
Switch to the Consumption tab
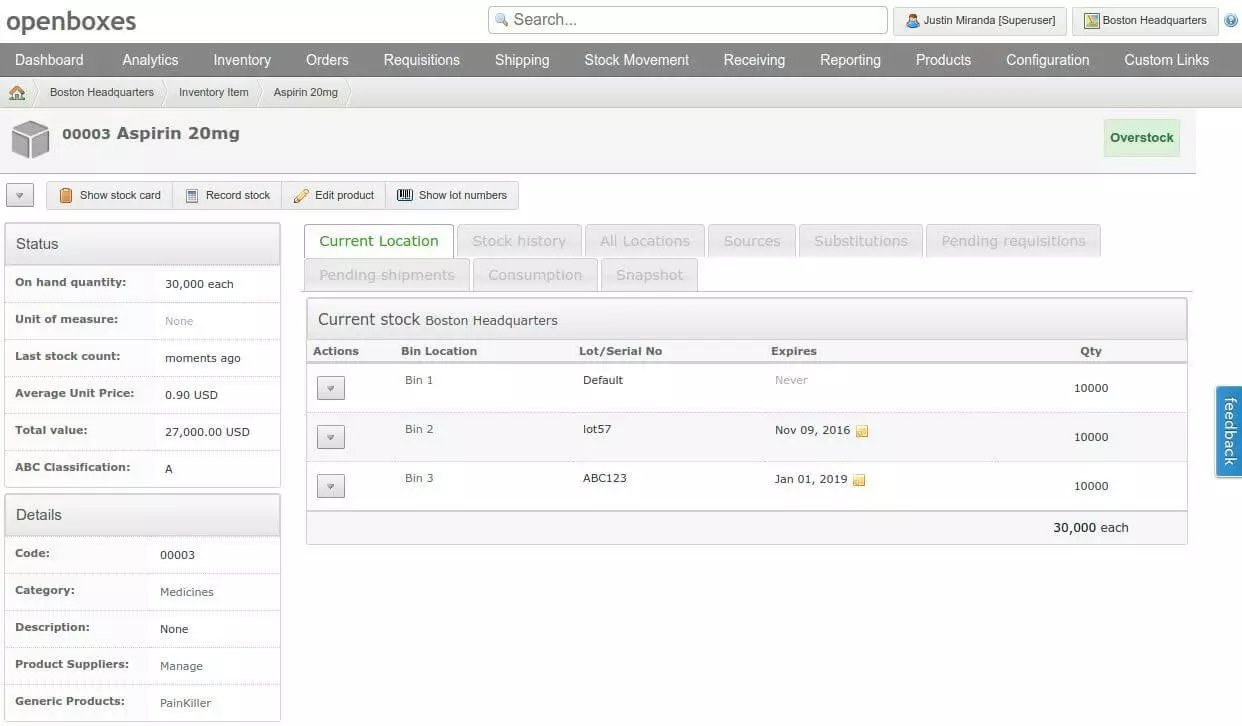(x=535, y=275)
